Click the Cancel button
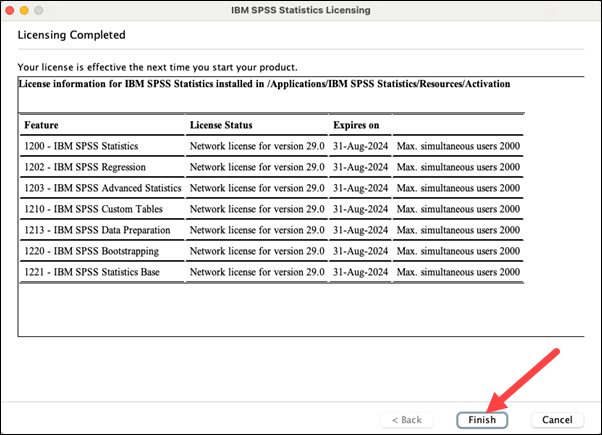The image size is (602, 435). [557, 420]
